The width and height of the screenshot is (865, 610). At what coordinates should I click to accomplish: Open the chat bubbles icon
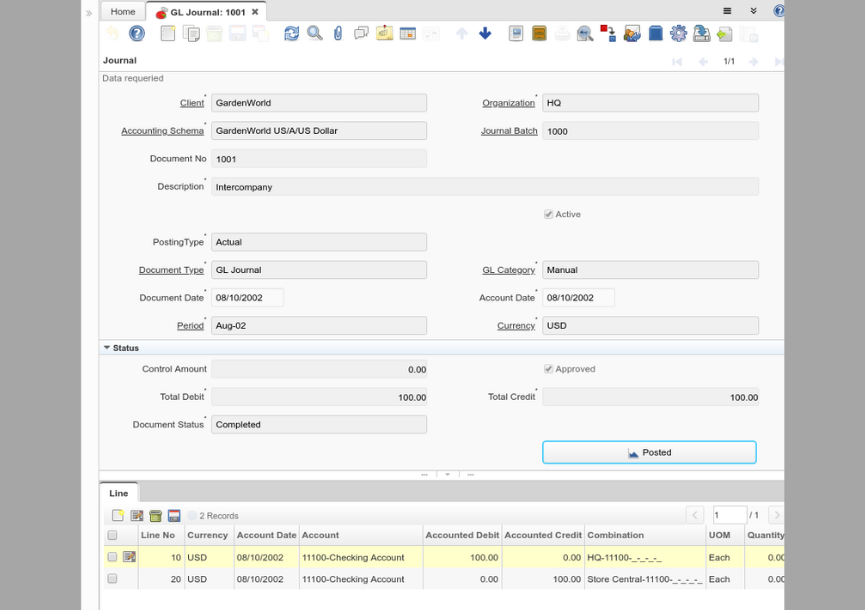pos(361,34)
